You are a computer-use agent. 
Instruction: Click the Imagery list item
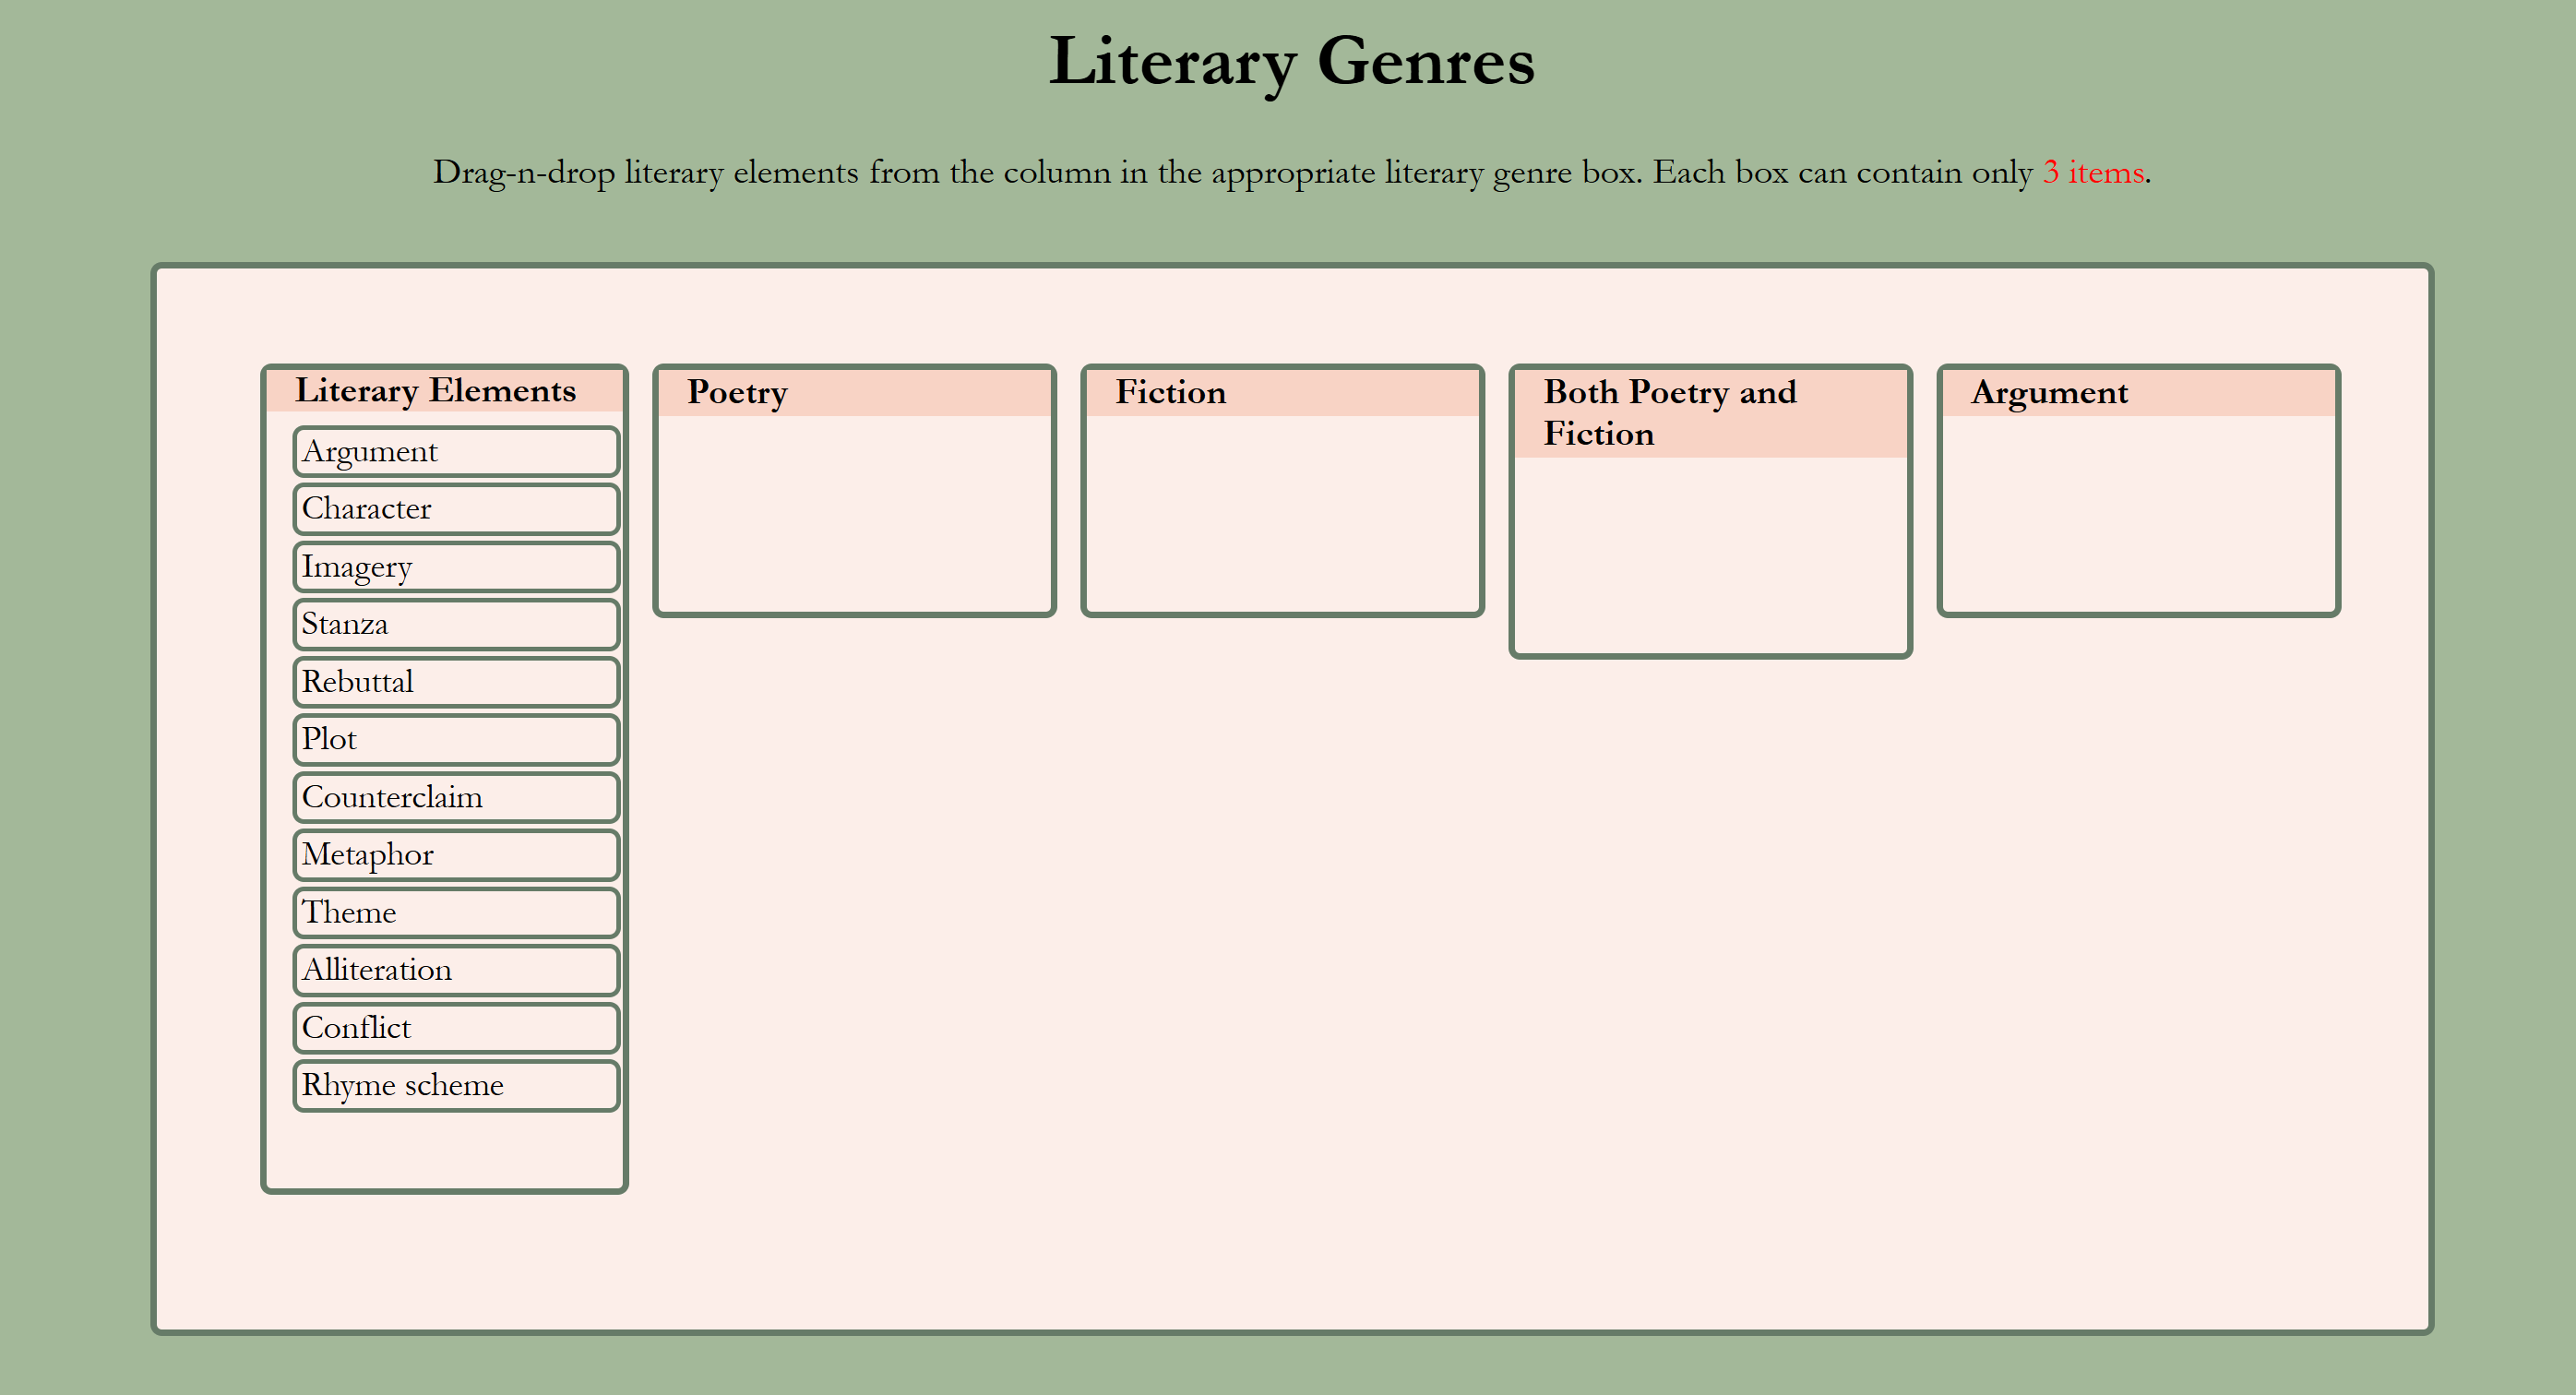(456, 567)
